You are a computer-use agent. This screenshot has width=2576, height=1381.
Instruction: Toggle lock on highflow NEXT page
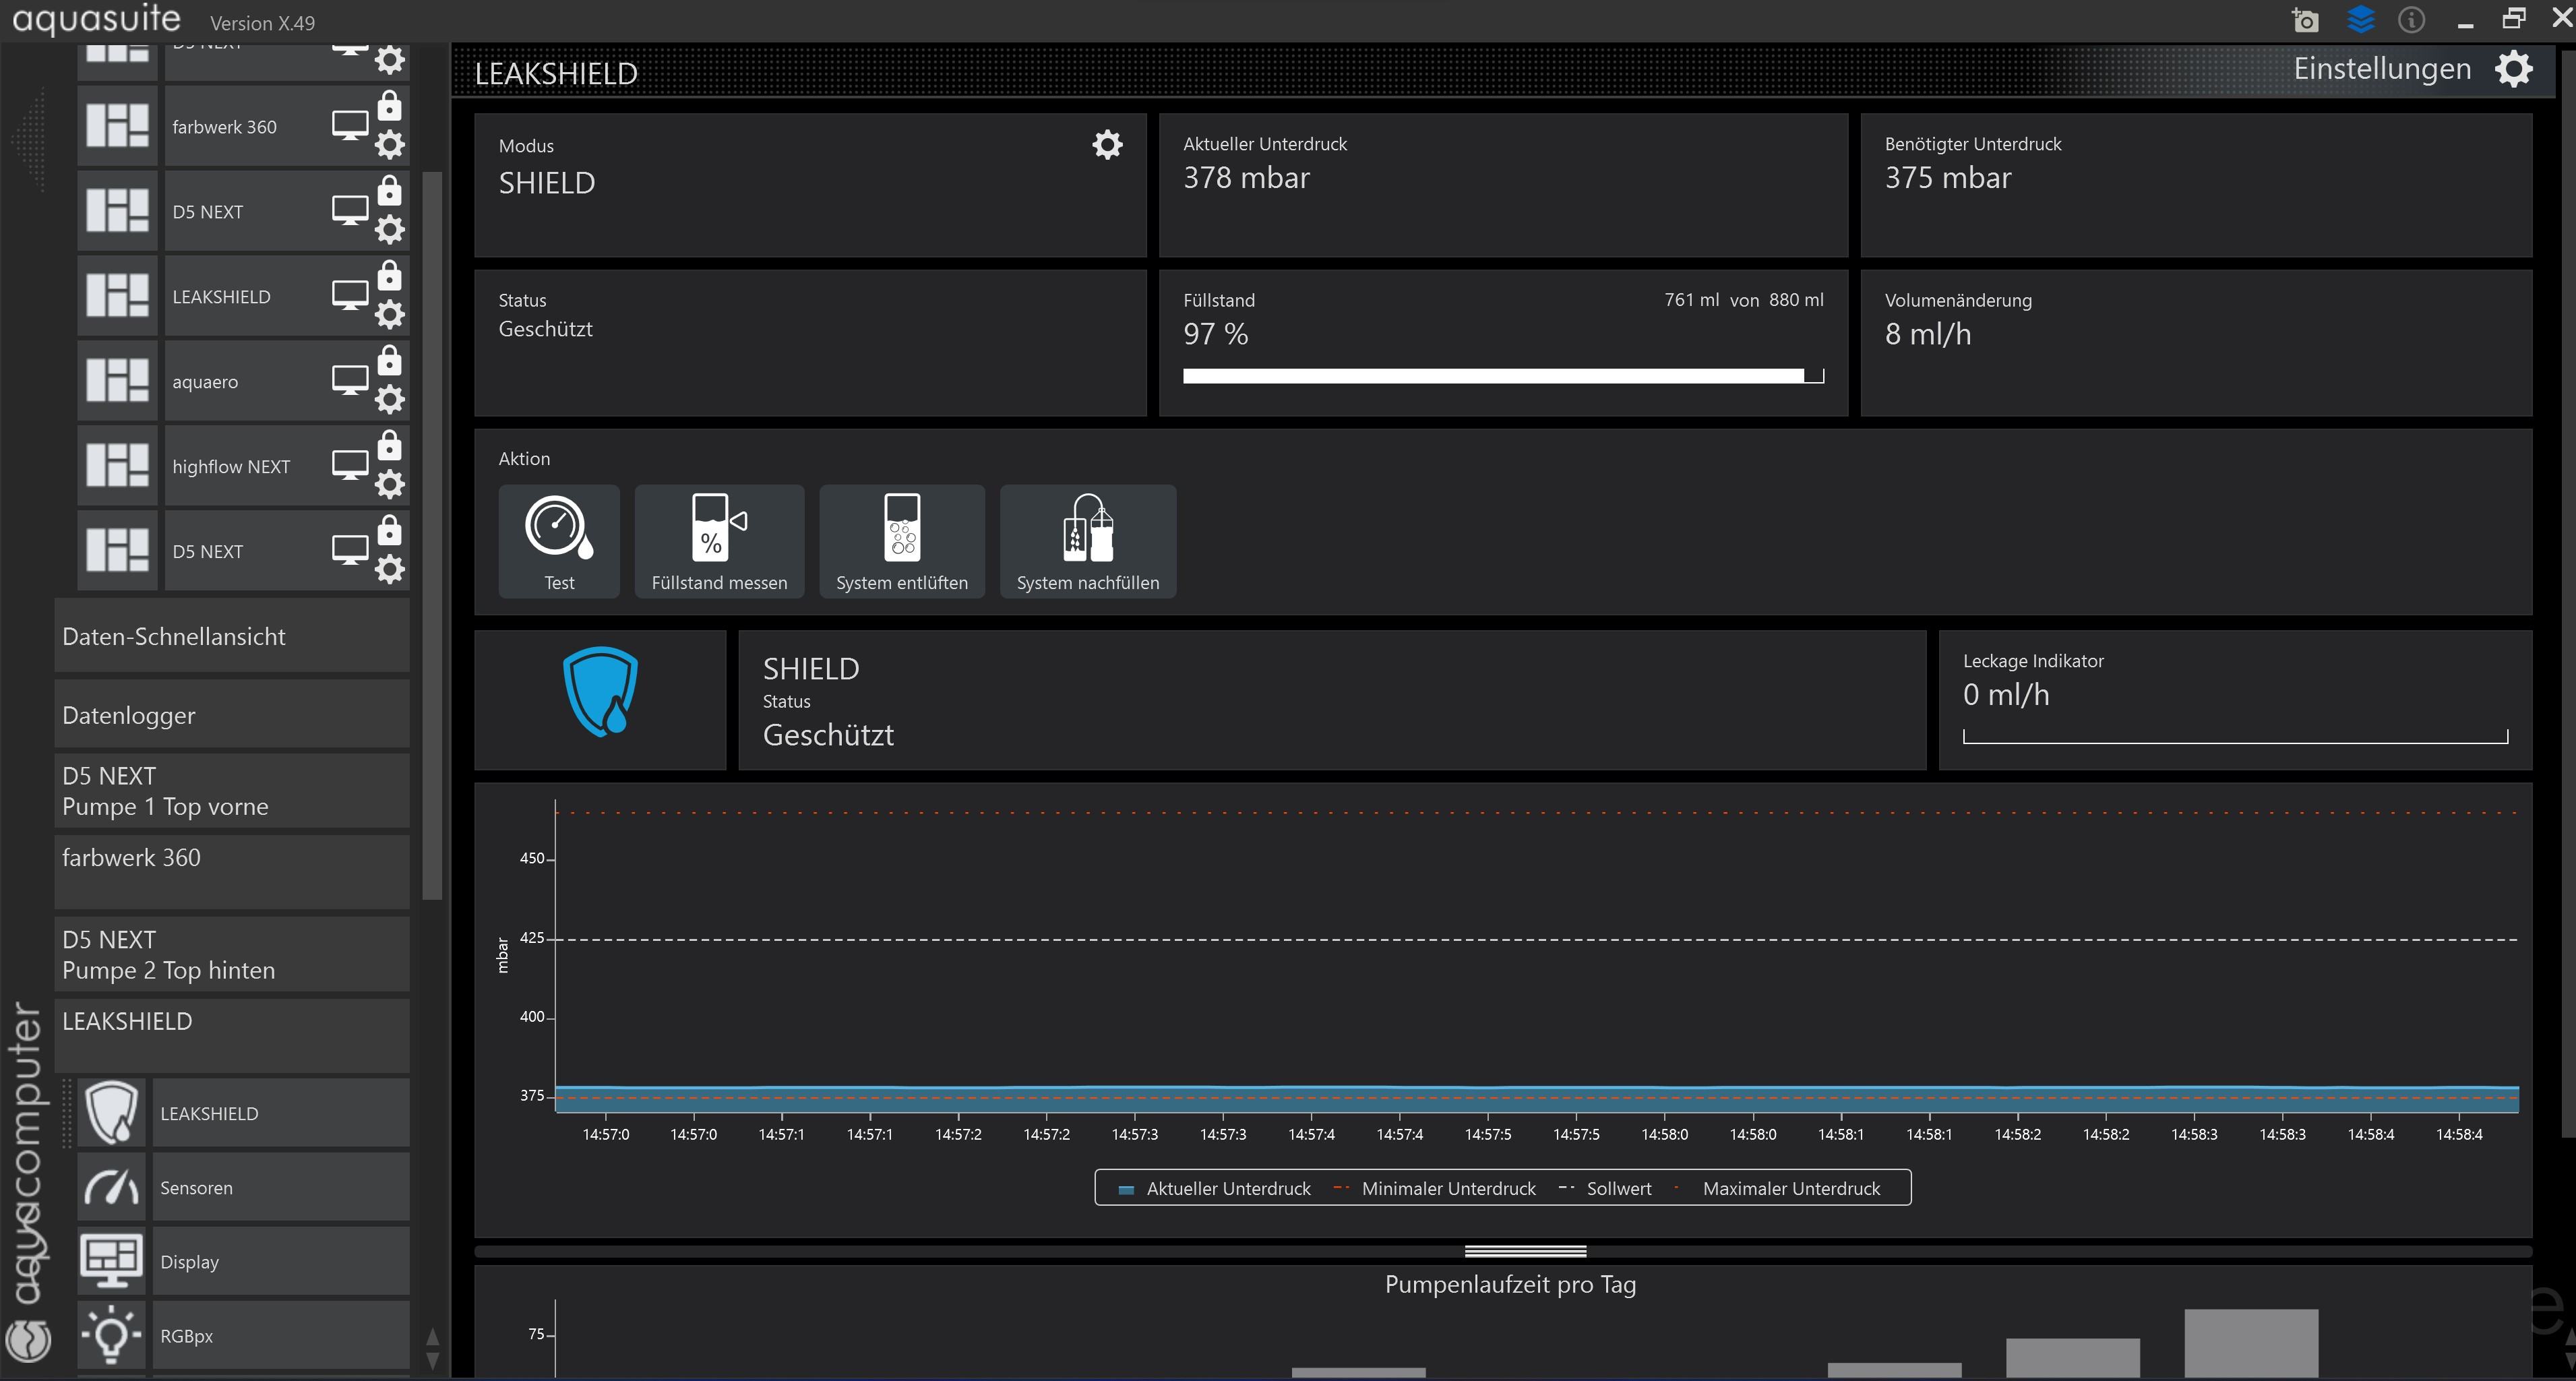pyautogui.click(x=389, y=445)
